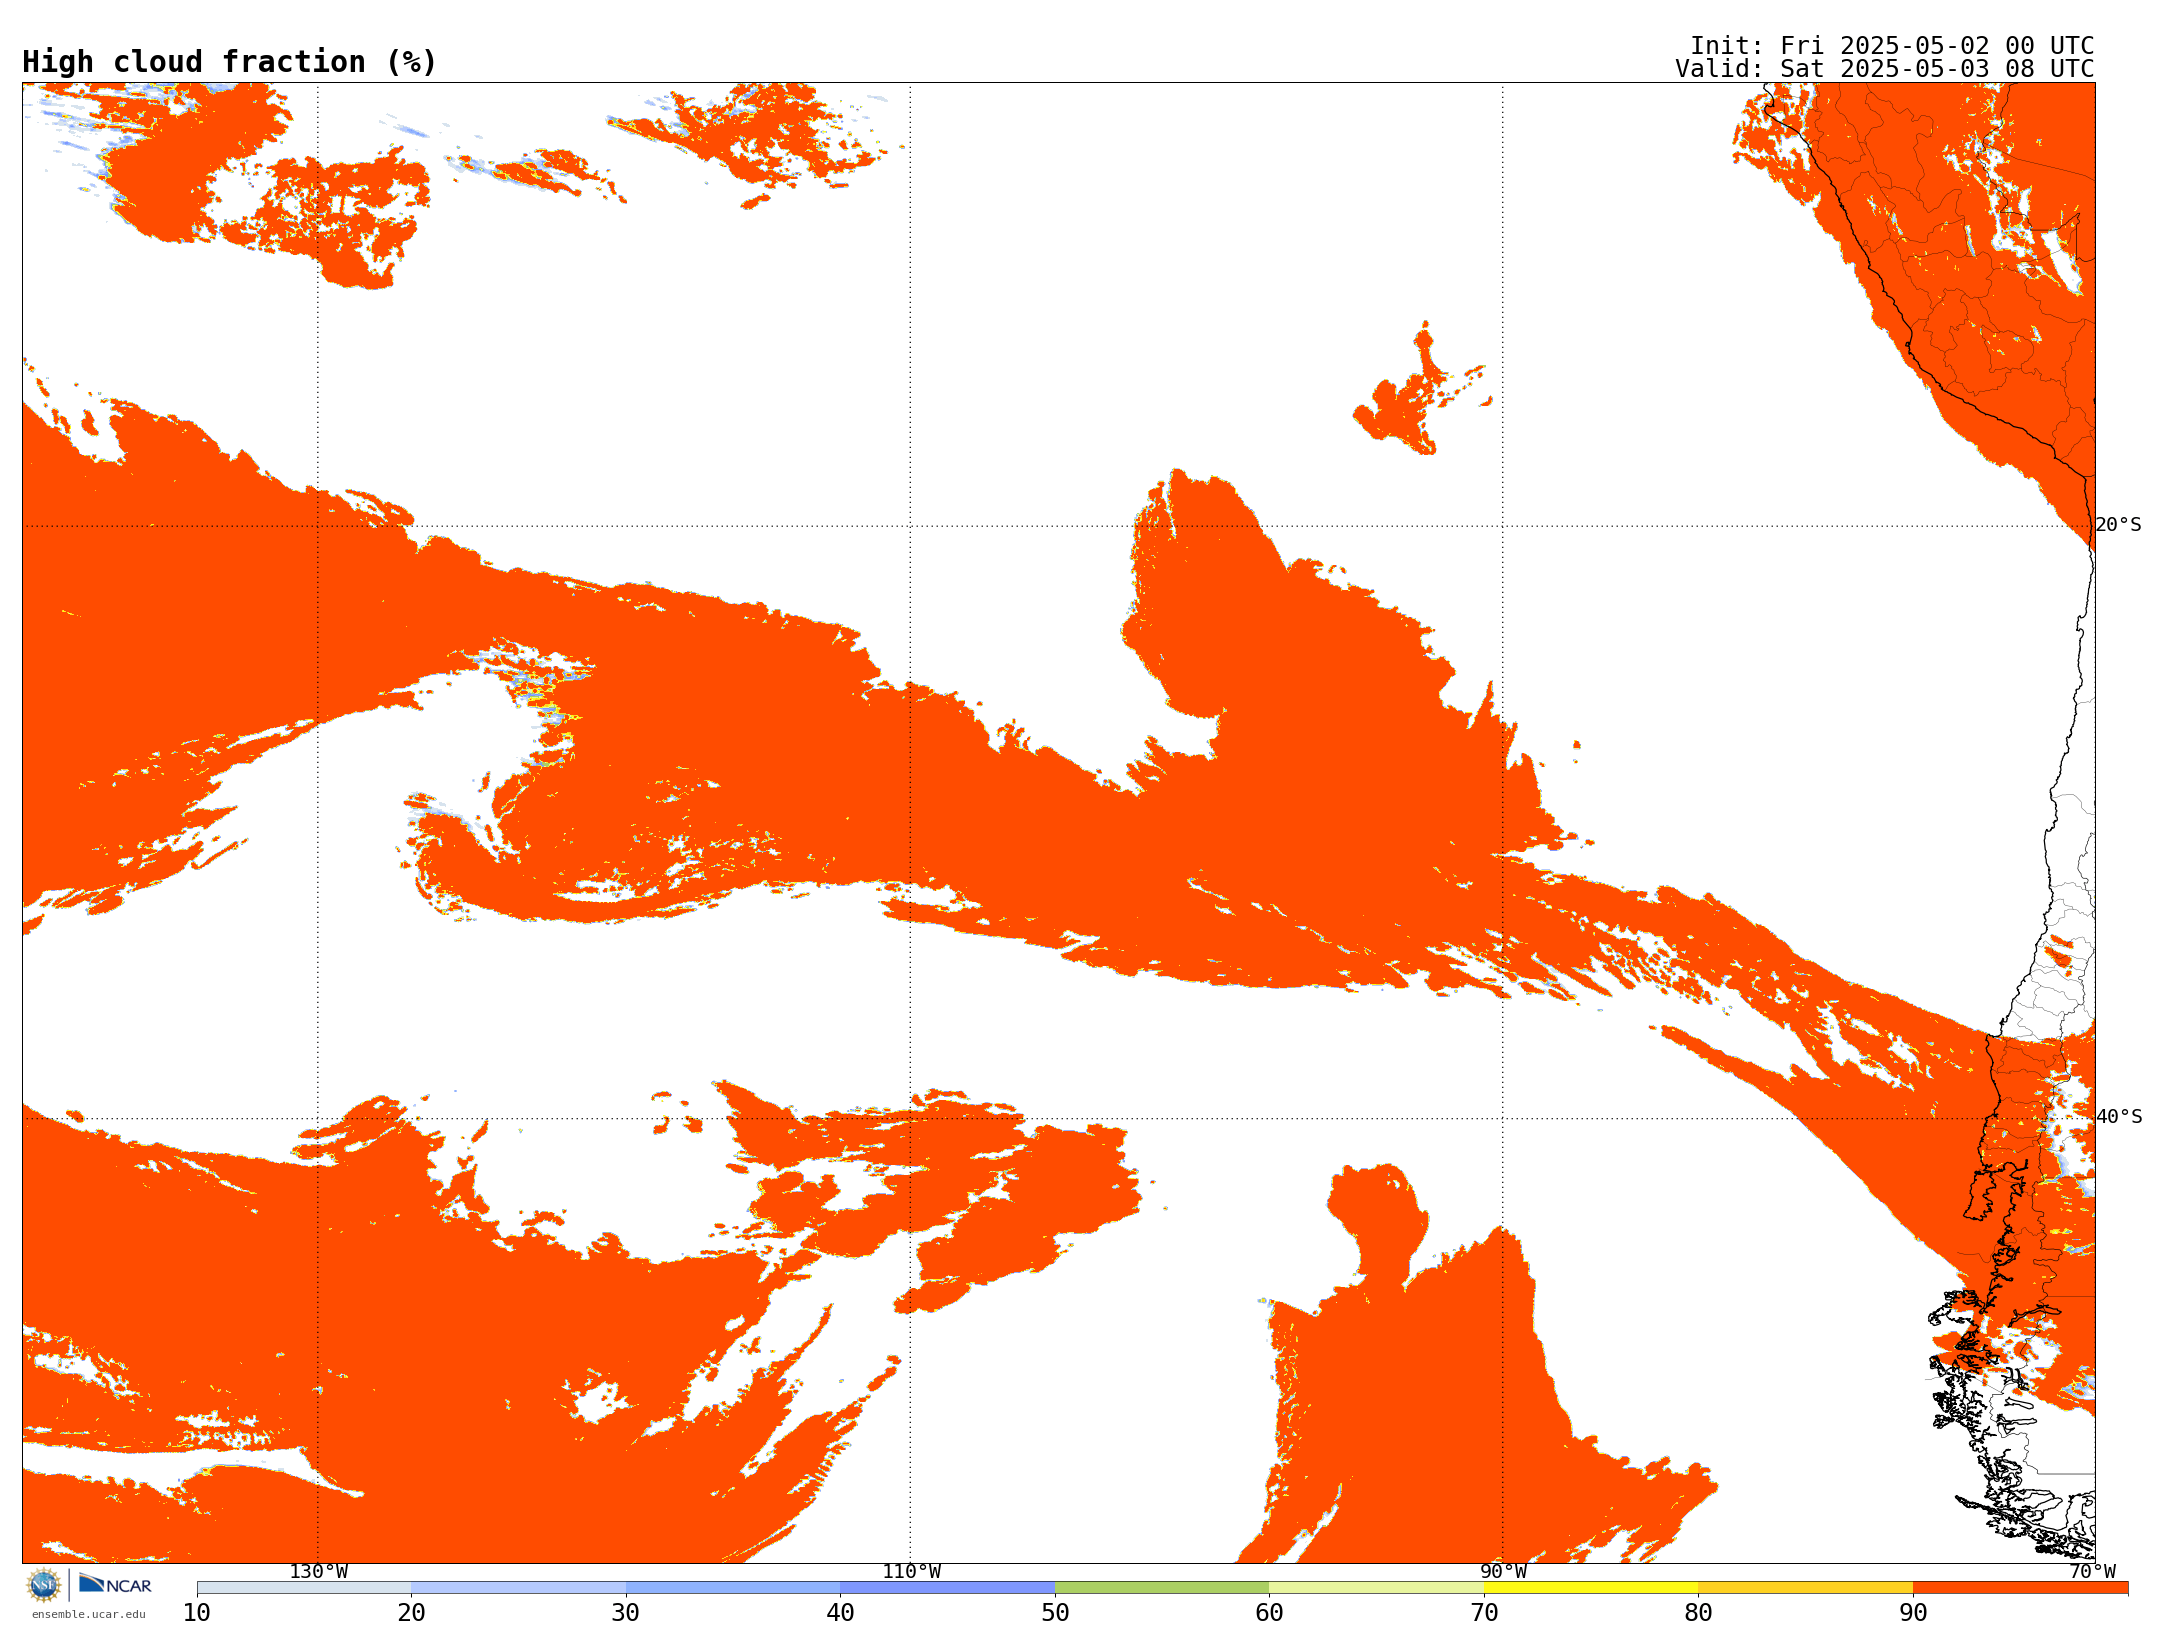
Task: Click the colorbar tick label 40
Action: pos(840,1613)
